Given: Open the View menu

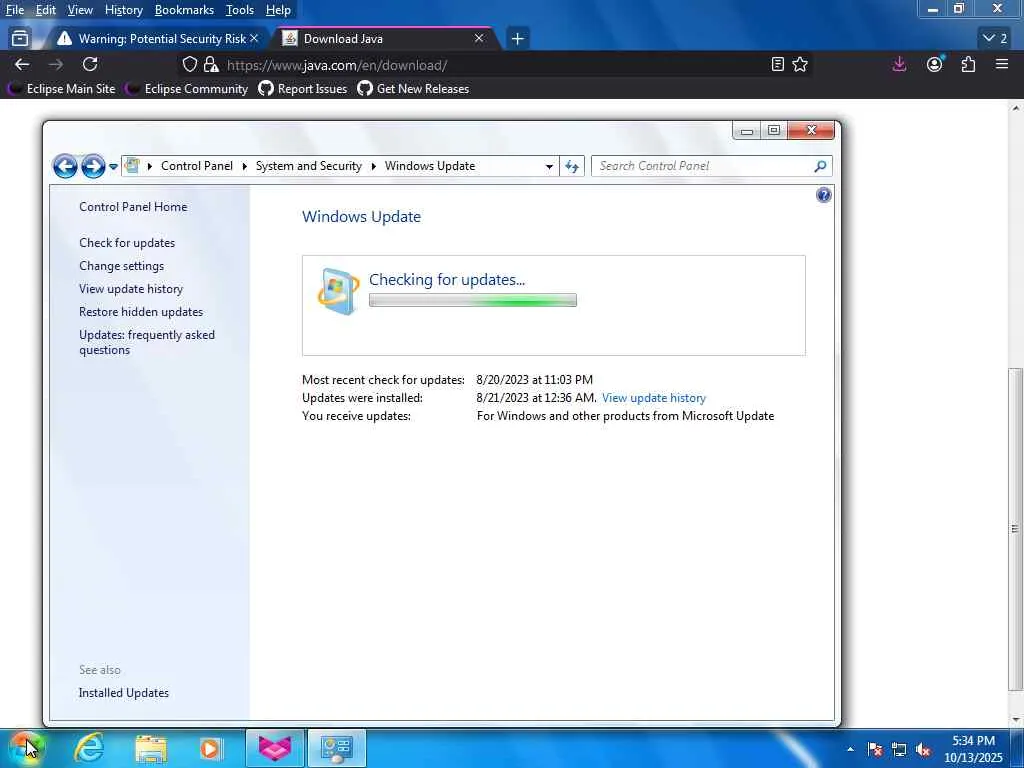Looking at the screenshot, I should click(x=80, y=10).
